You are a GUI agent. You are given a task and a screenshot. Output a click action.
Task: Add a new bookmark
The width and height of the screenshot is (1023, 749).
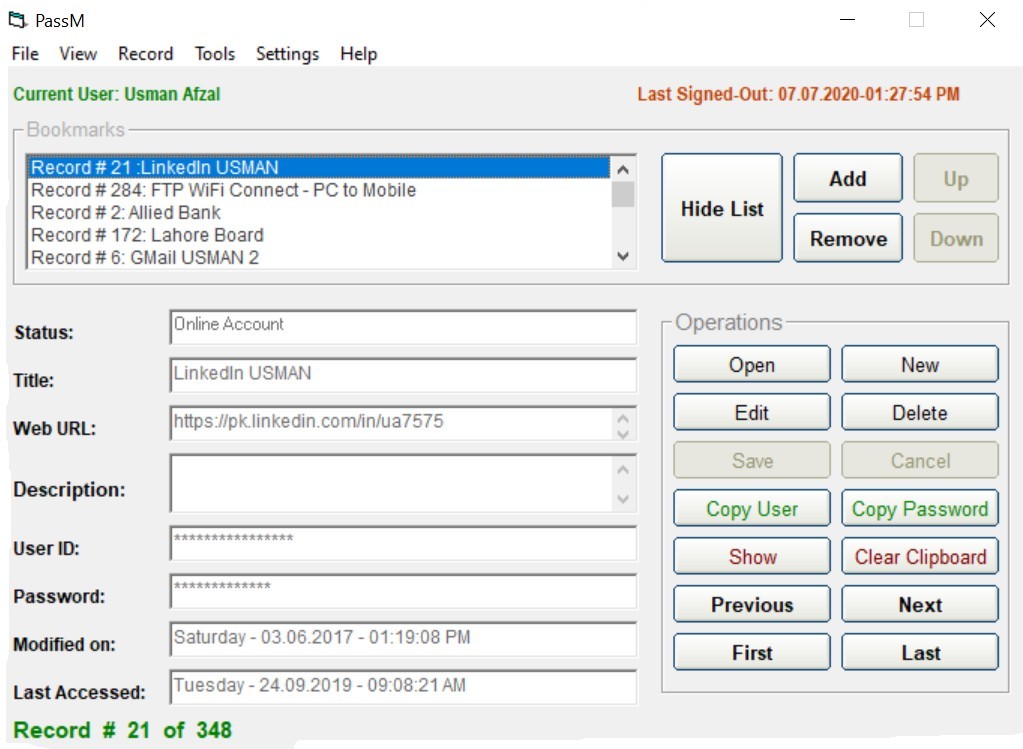click(x=847, y=179)
